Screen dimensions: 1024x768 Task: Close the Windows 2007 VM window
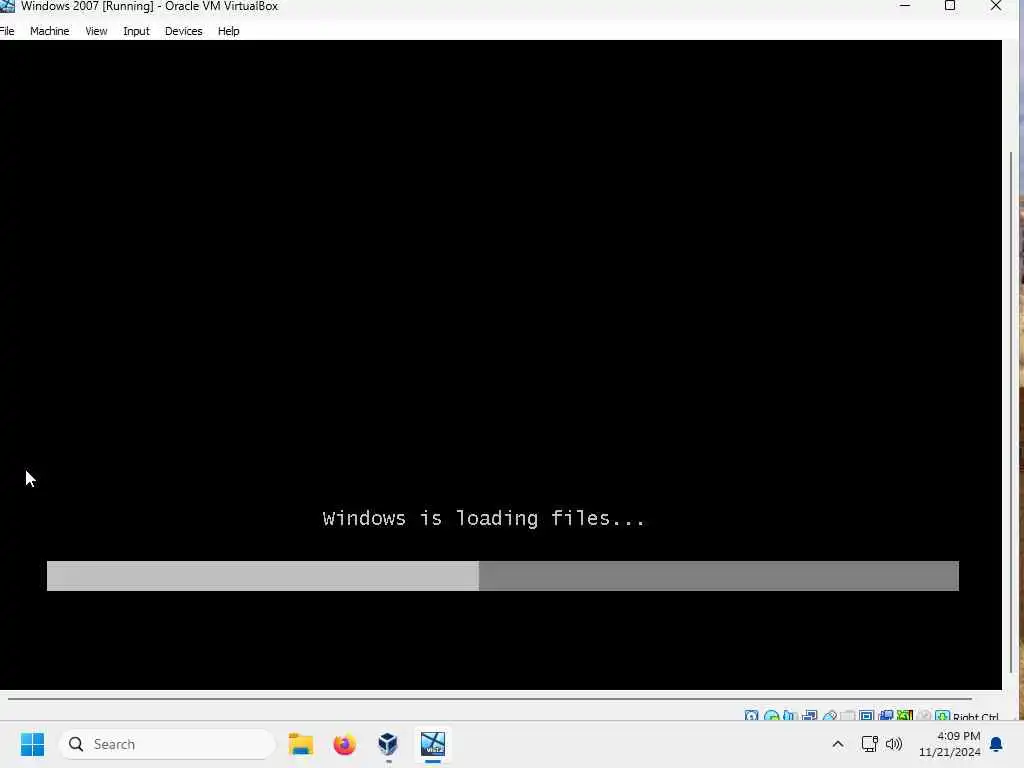[996, 6]
